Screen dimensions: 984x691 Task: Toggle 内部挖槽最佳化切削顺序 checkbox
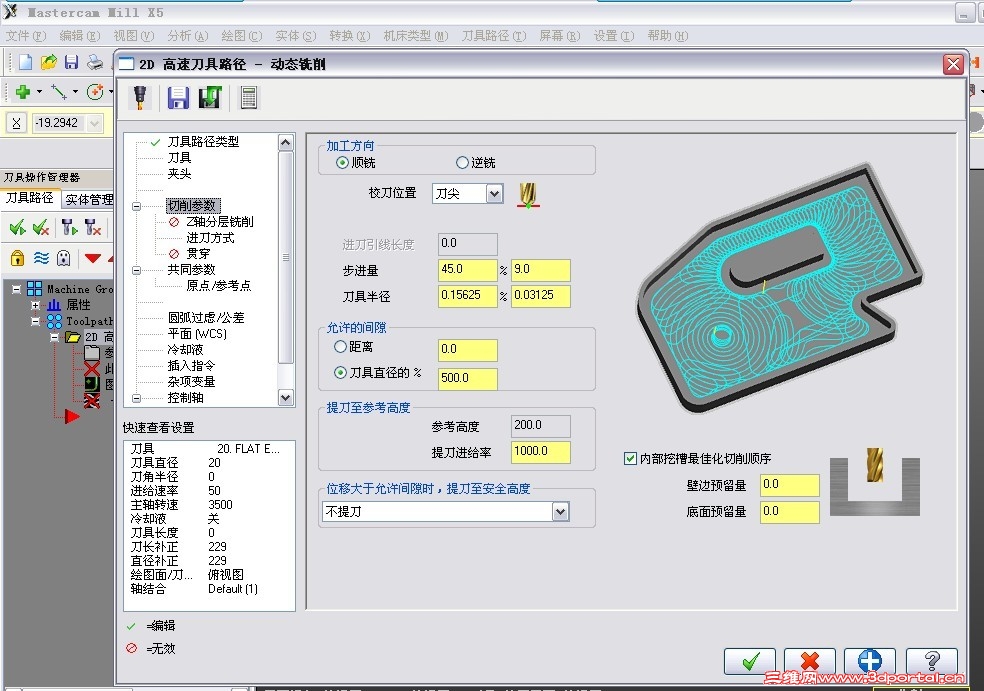pyautogui.click(x=630, y=459)
